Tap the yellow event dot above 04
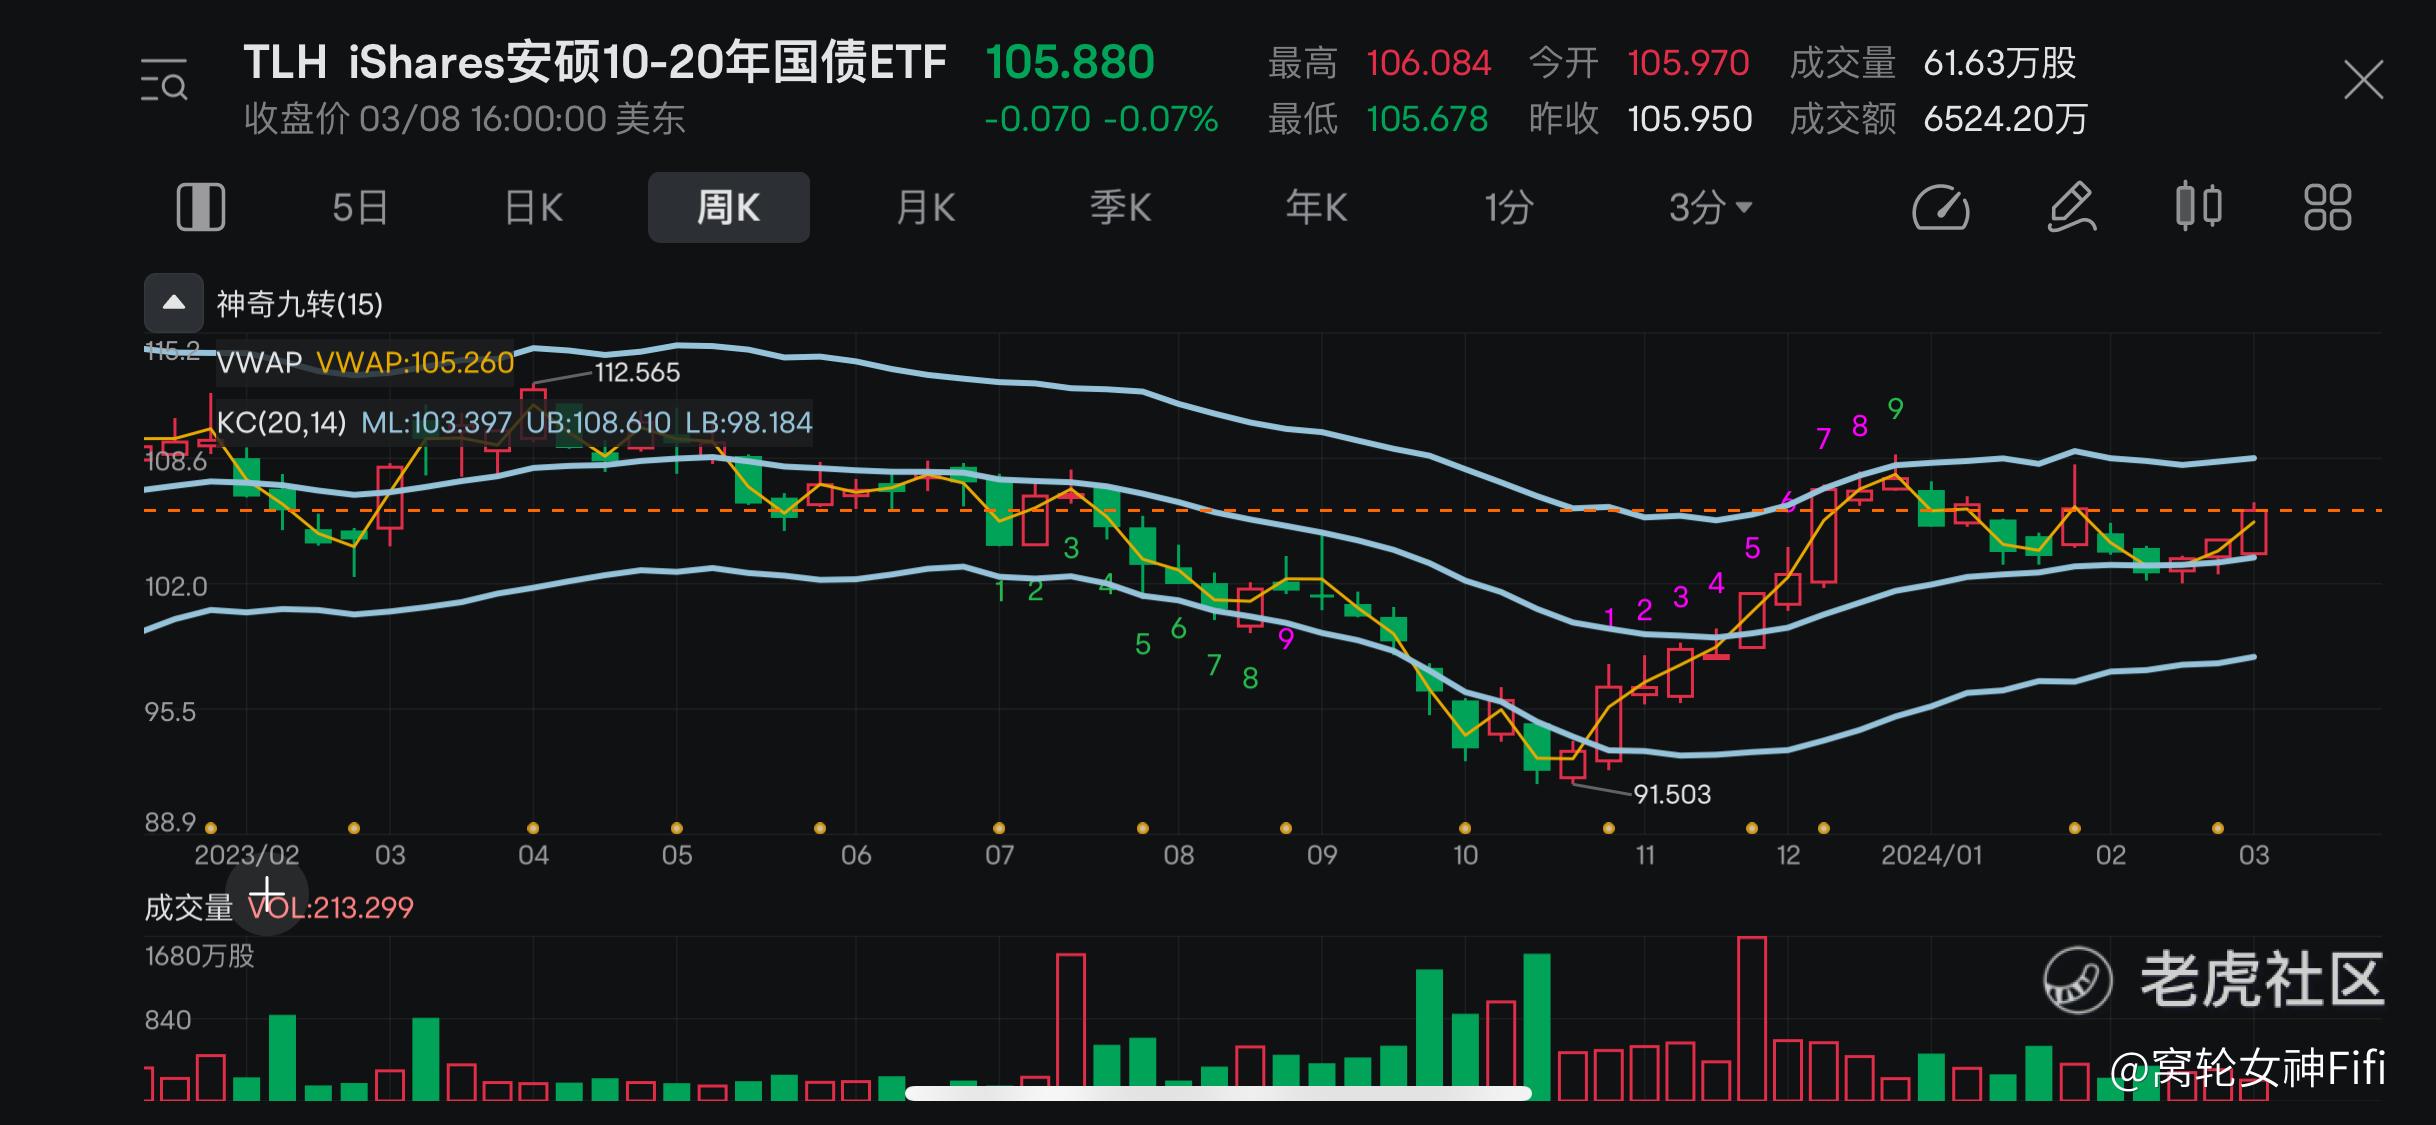The image size is (2436, 1125). point(533,828)
